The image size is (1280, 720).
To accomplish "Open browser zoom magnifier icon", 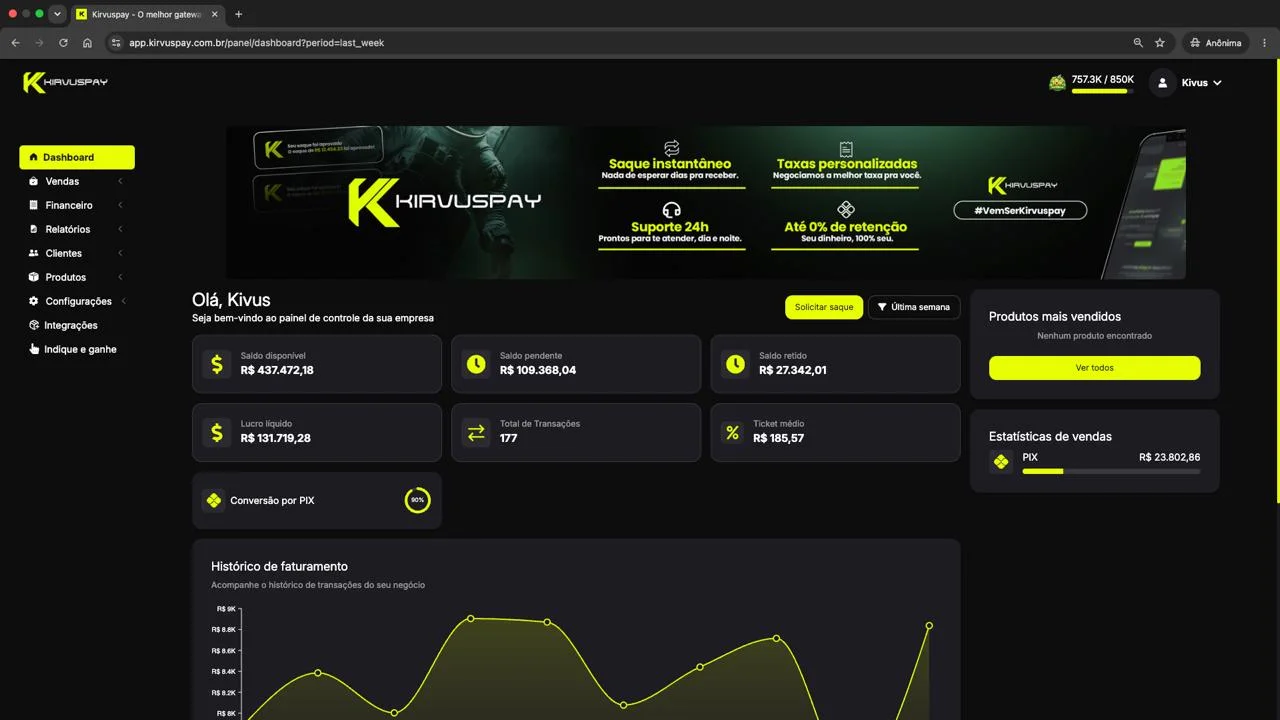I will pyautogui.click(x=1138, y=43).
